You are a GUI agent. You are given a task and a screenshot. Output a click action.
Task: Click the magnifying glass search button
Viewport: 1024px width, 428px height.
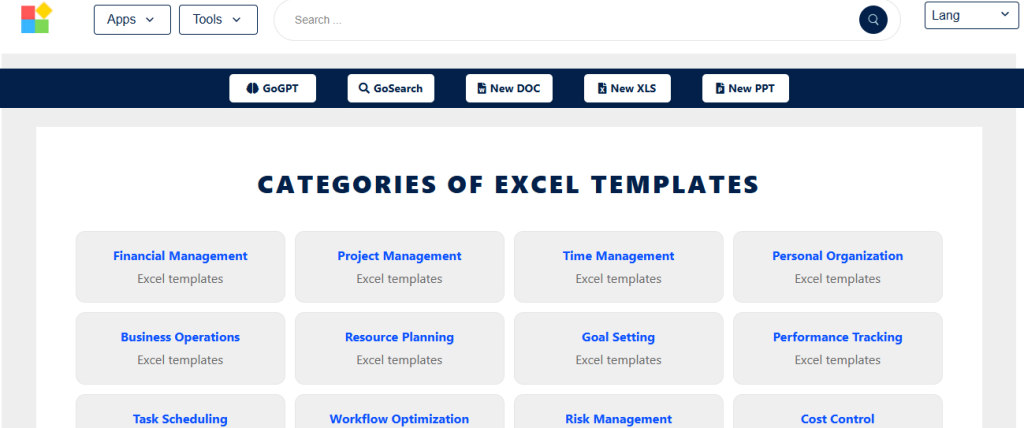(873, 20)
